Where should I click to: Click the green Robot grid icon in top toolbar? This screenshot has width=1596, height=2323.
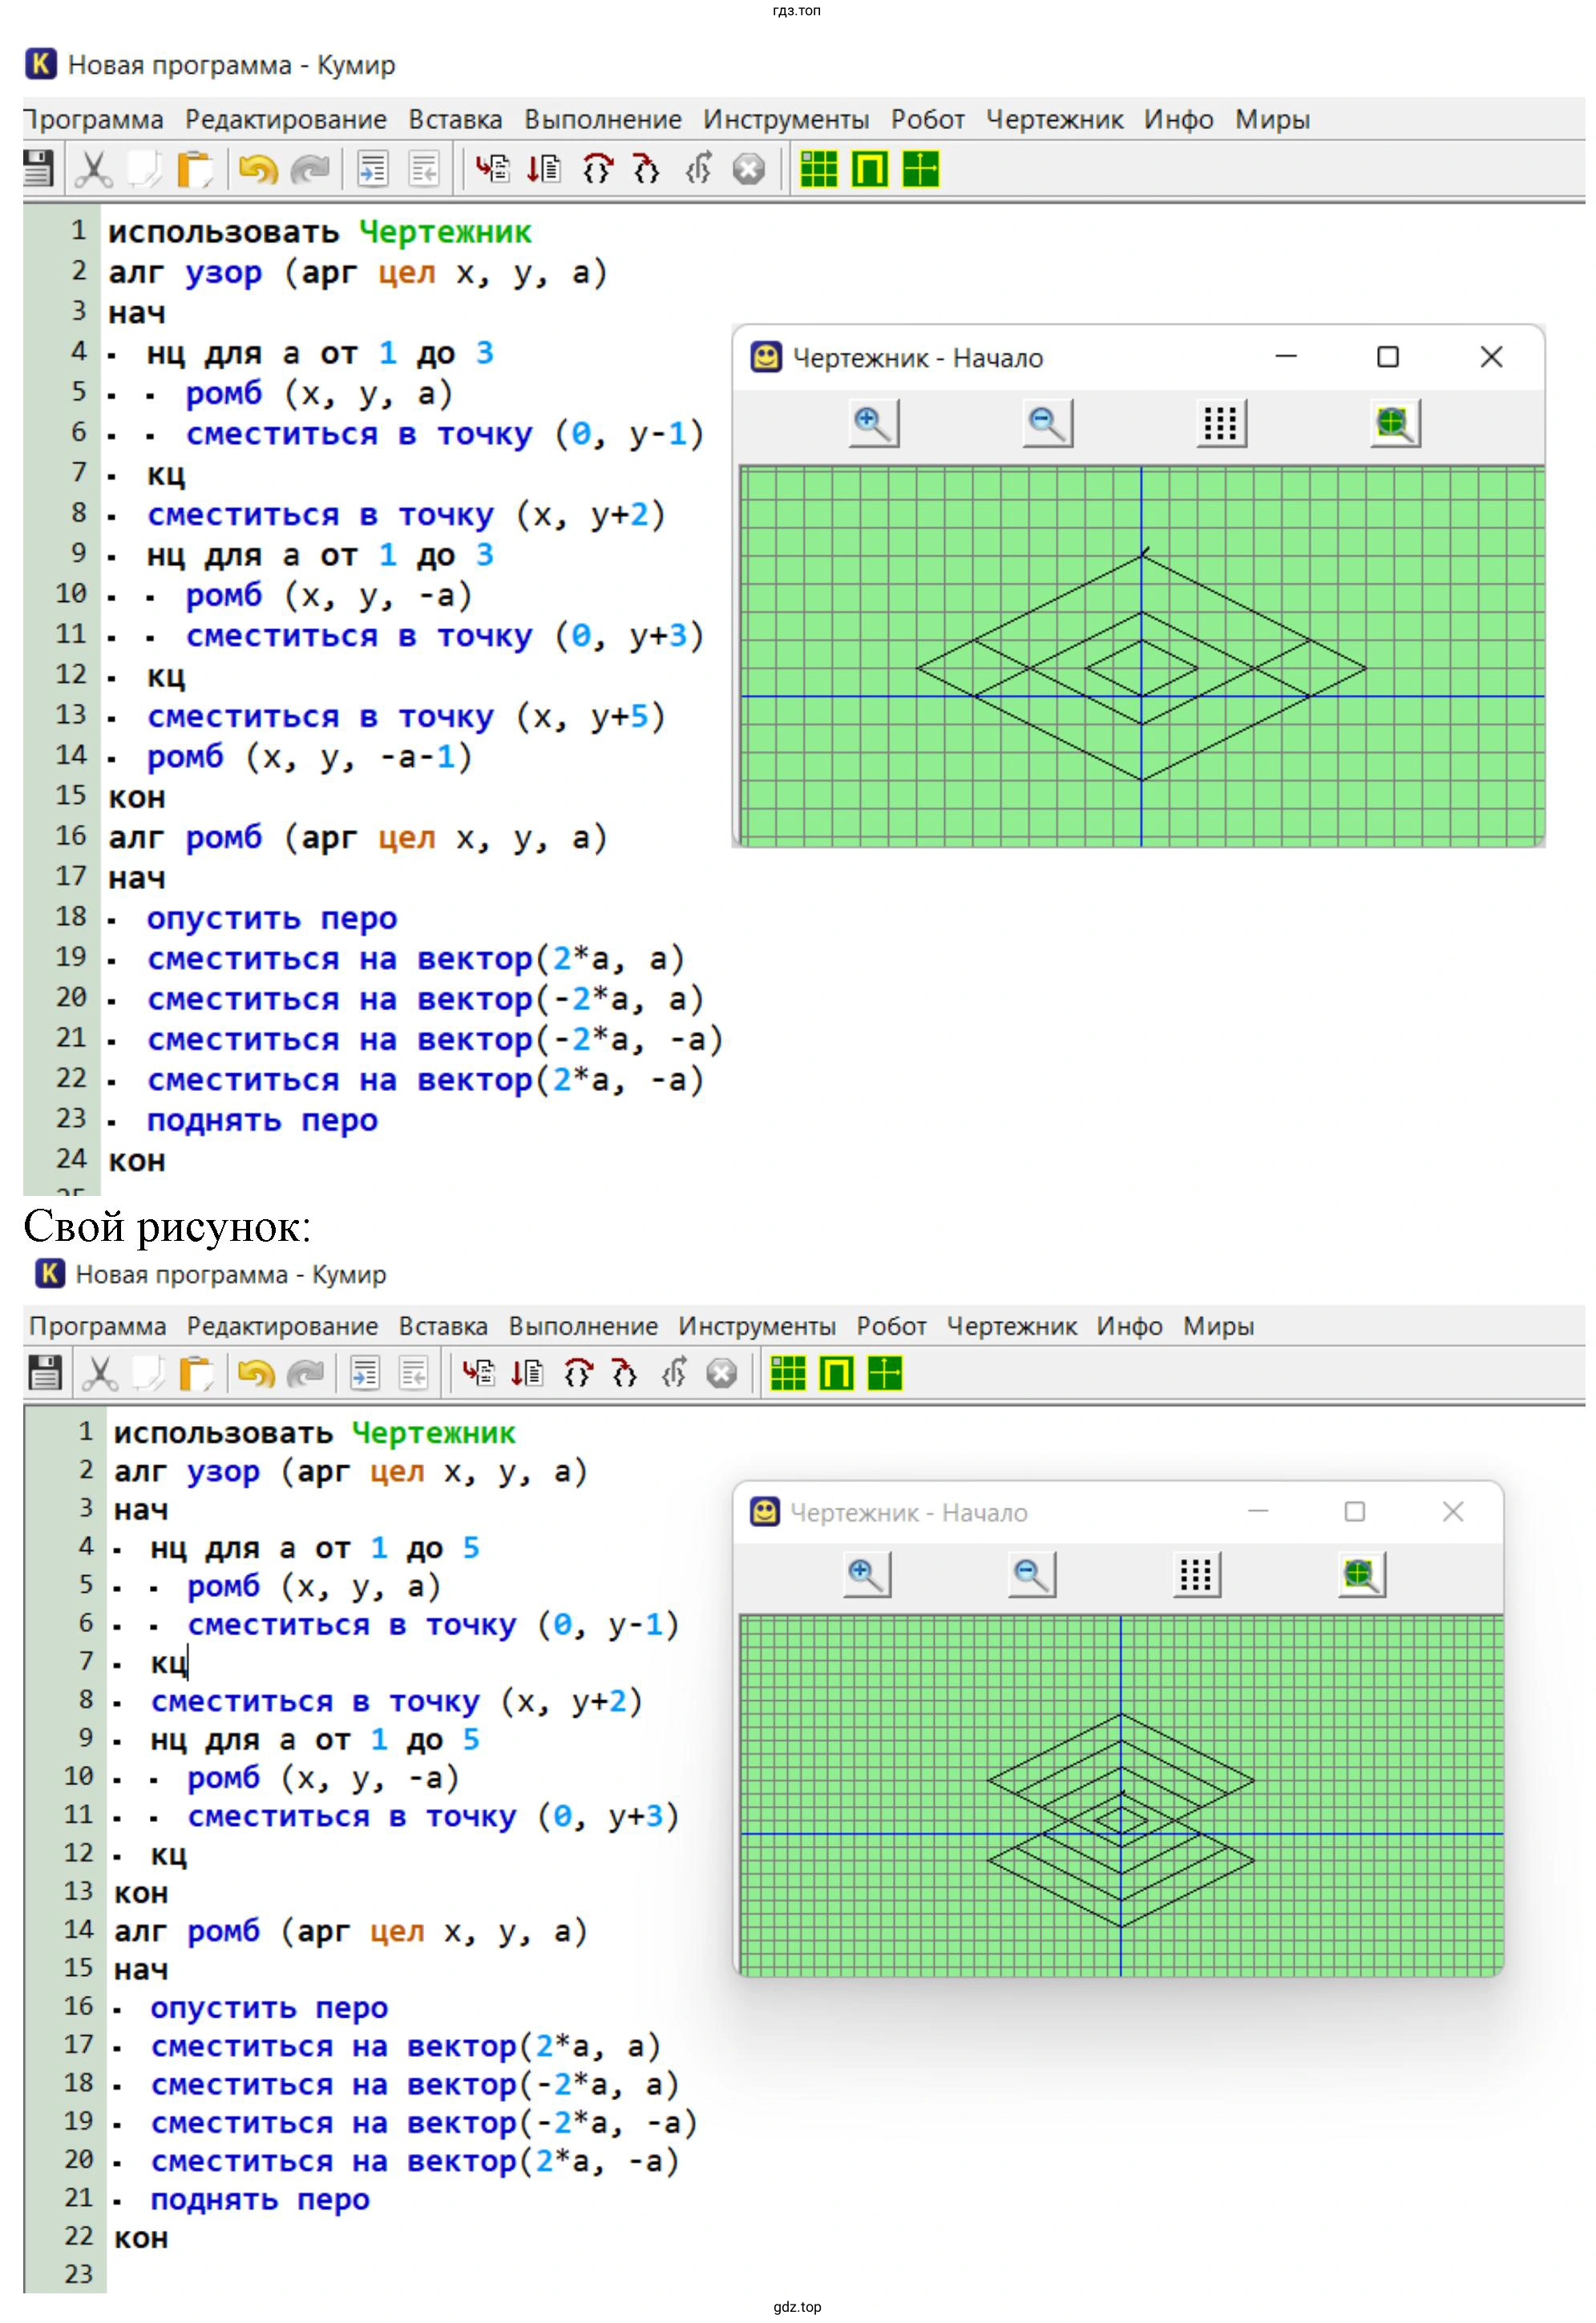coord(818,169)
